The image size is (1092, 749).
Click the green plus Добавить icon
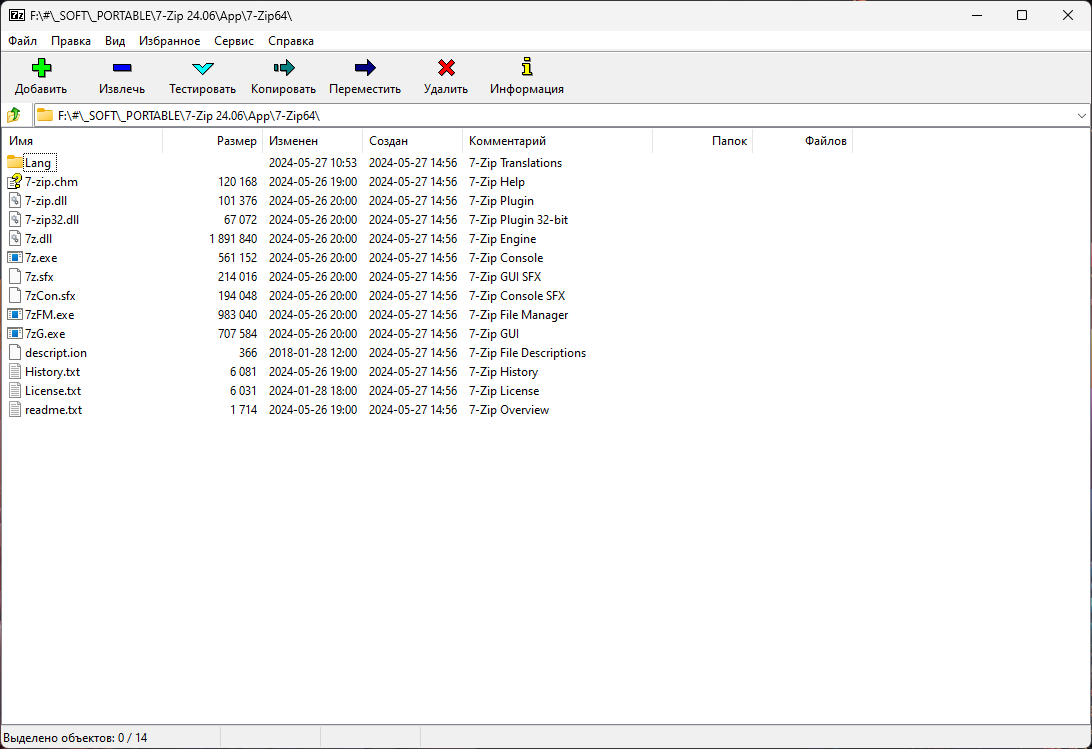pyautogui.click(x=41, y=68)
